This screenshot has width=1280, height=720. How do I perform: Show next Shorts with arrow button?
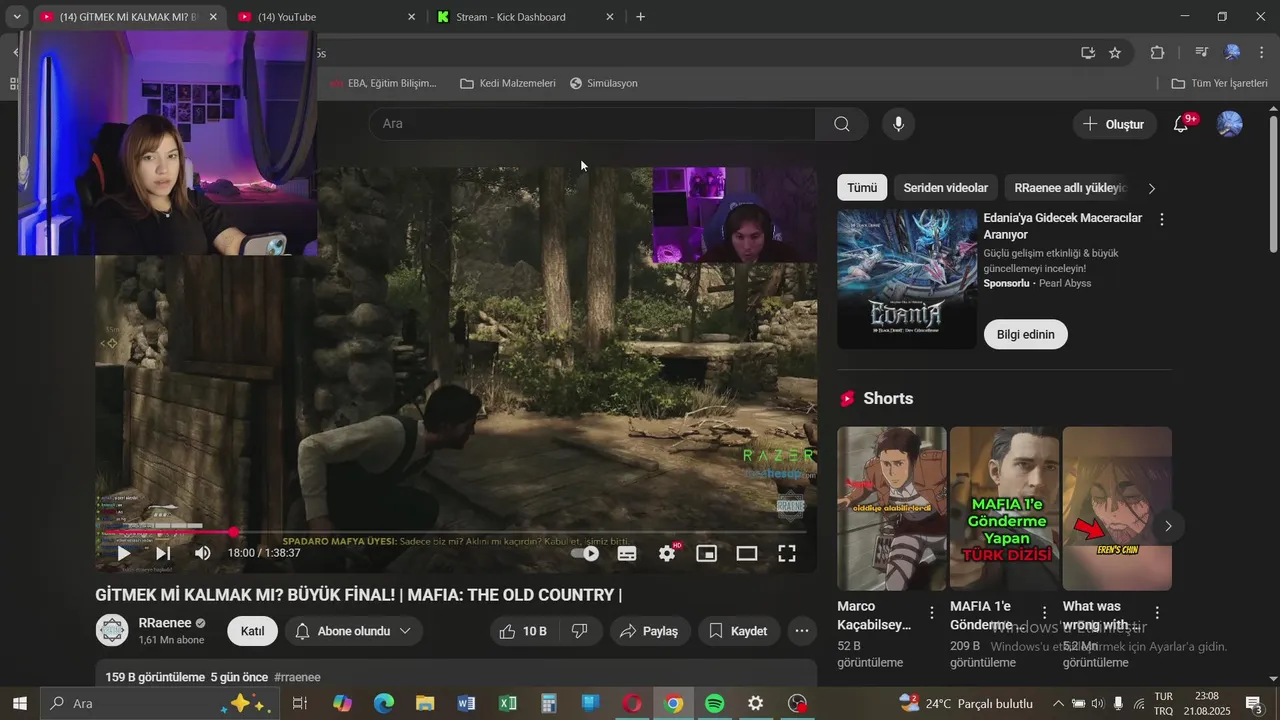tap(1168, 526)
